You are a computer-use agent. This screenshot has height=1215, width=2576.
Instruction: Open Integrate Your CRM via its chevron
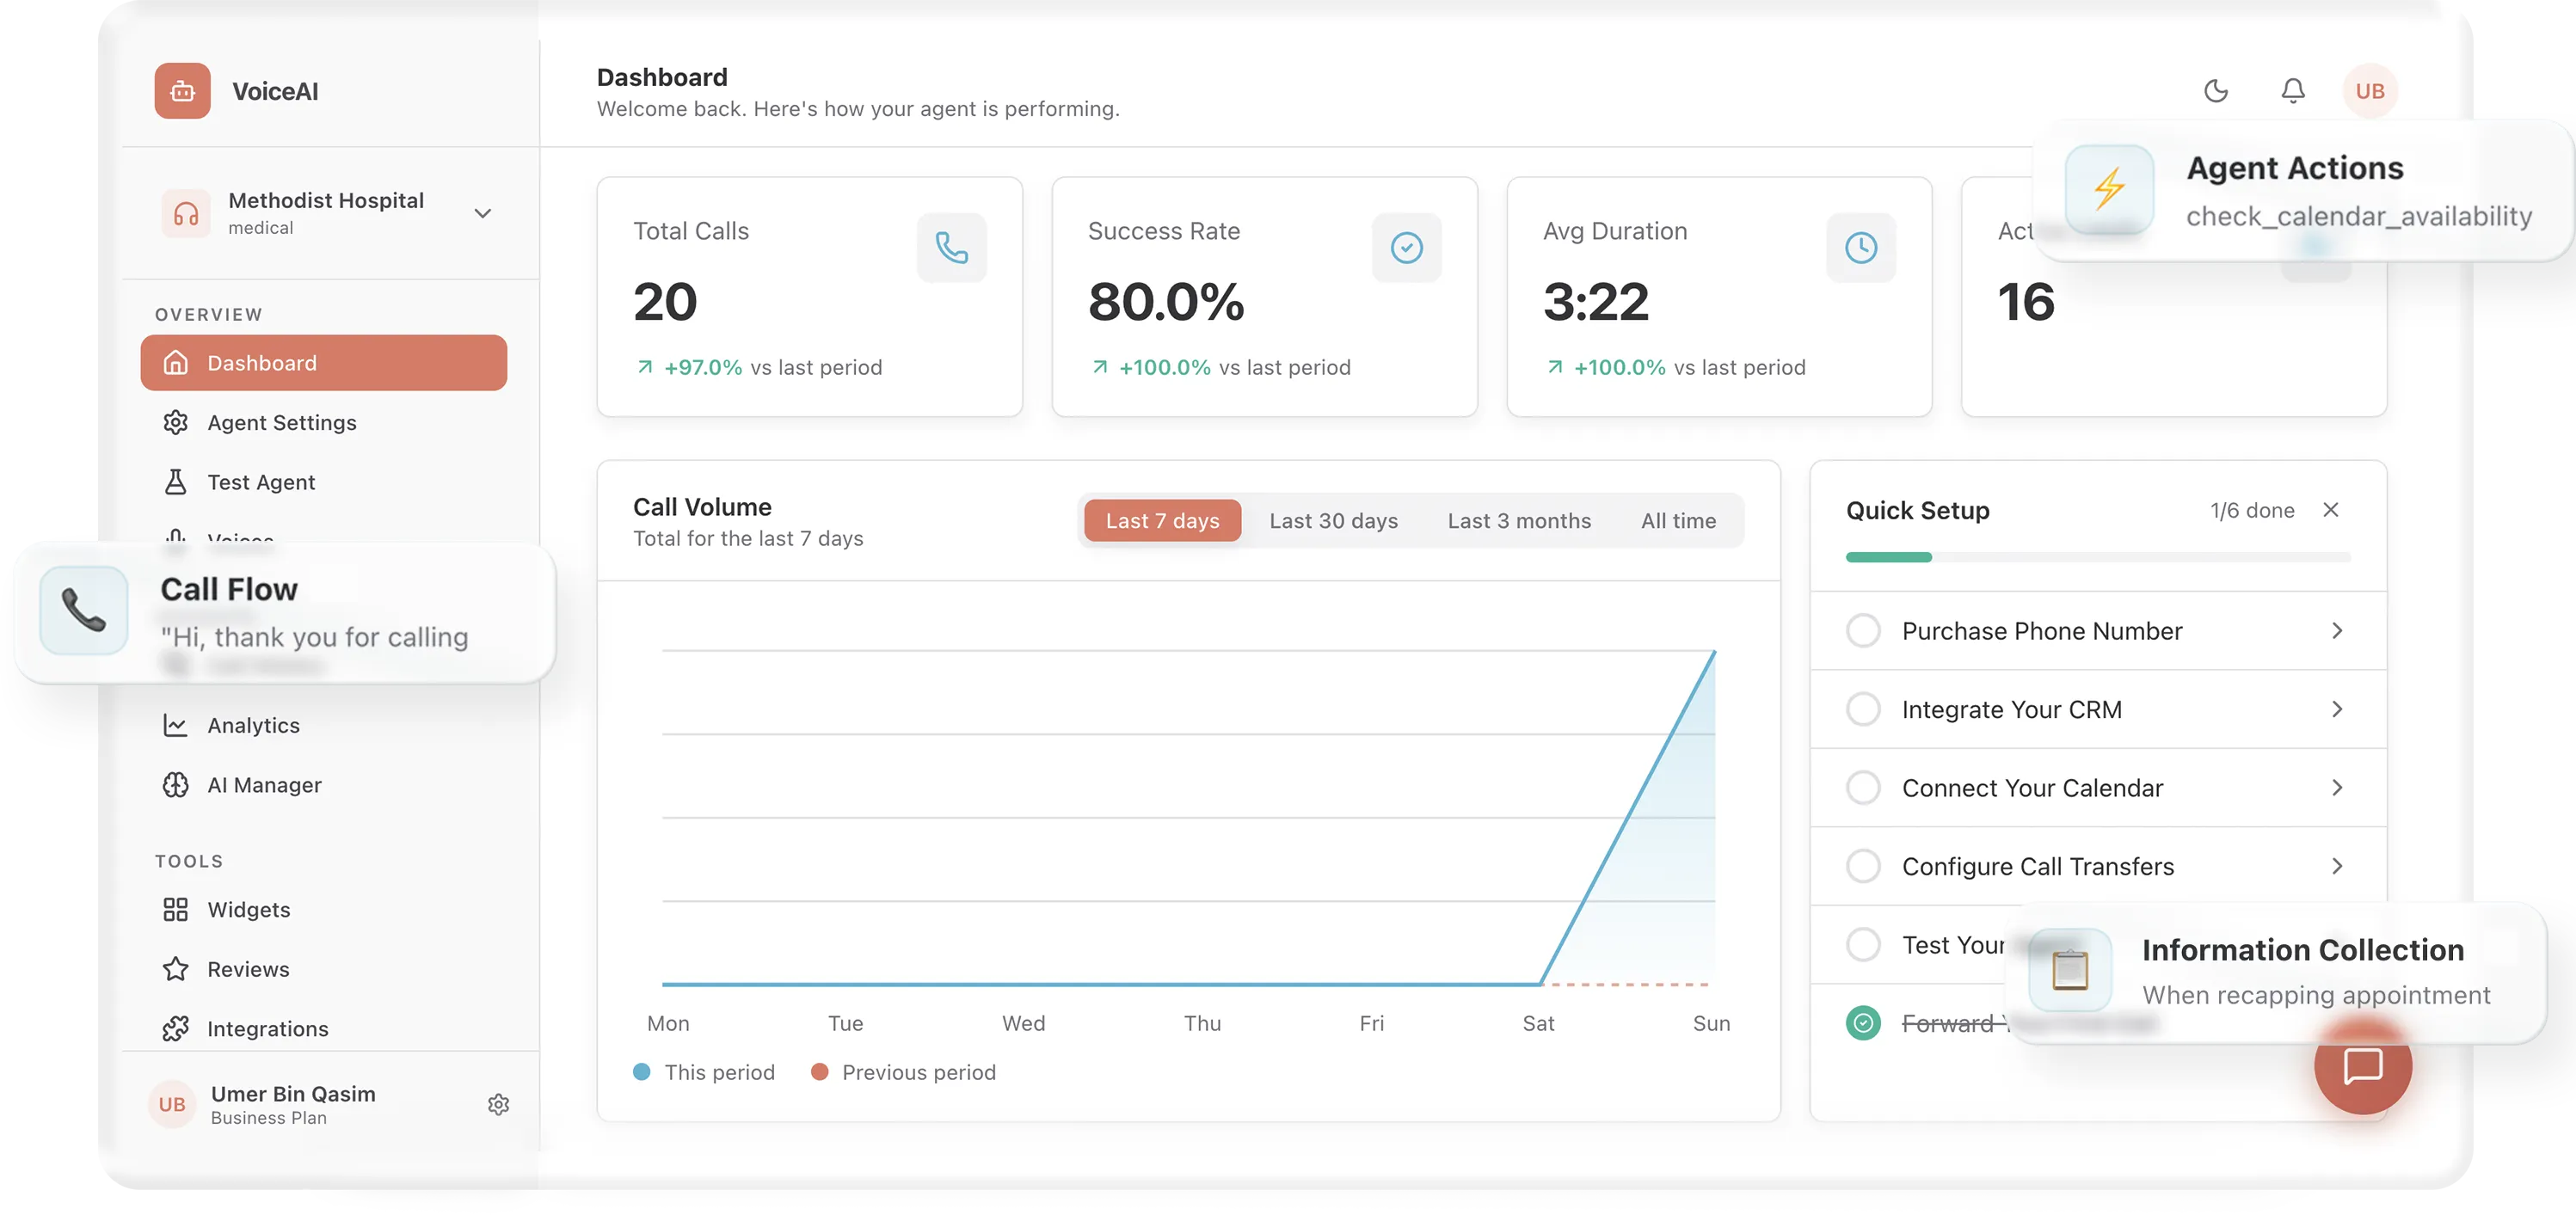click(x=2337, y=709)
